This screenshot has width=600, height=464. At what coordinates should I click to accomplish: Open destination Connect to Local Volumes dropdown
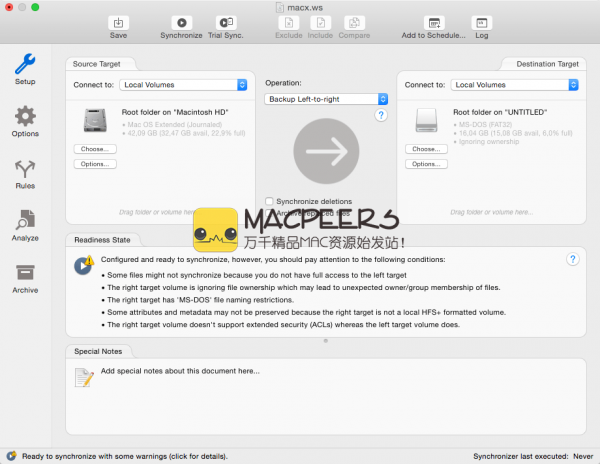click(x=515, y=85)
